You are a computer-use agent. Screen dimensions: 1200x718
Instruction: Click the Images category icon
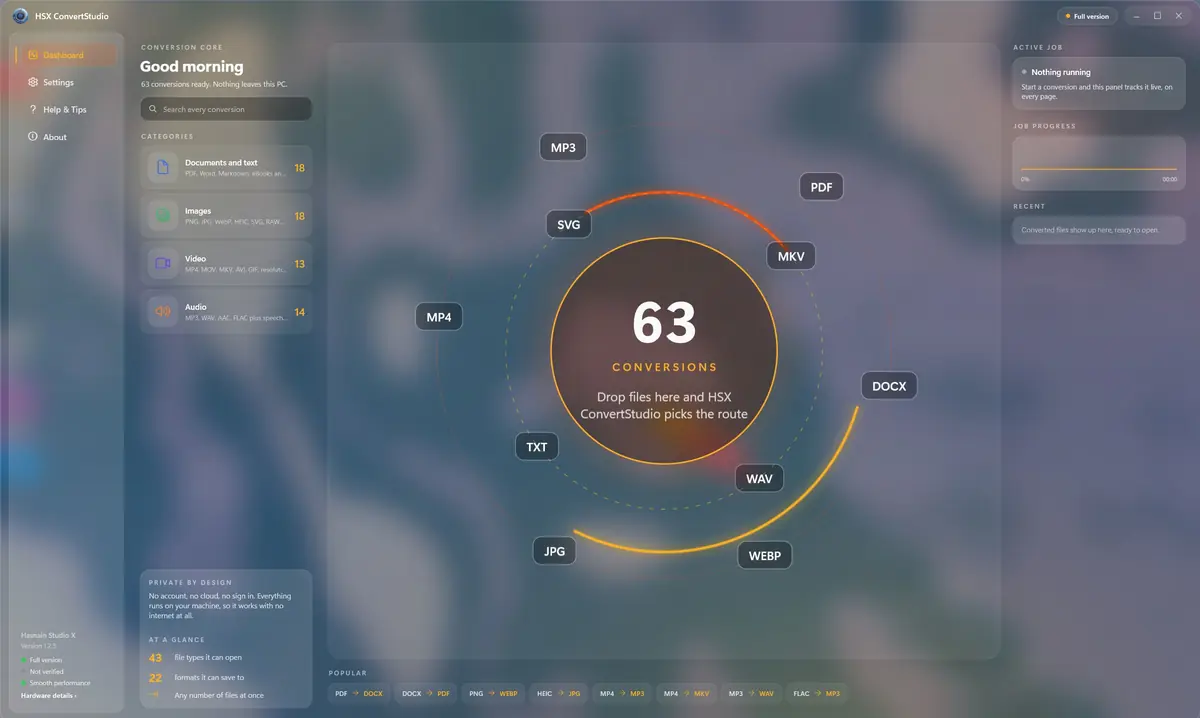(x=163, y=216)
